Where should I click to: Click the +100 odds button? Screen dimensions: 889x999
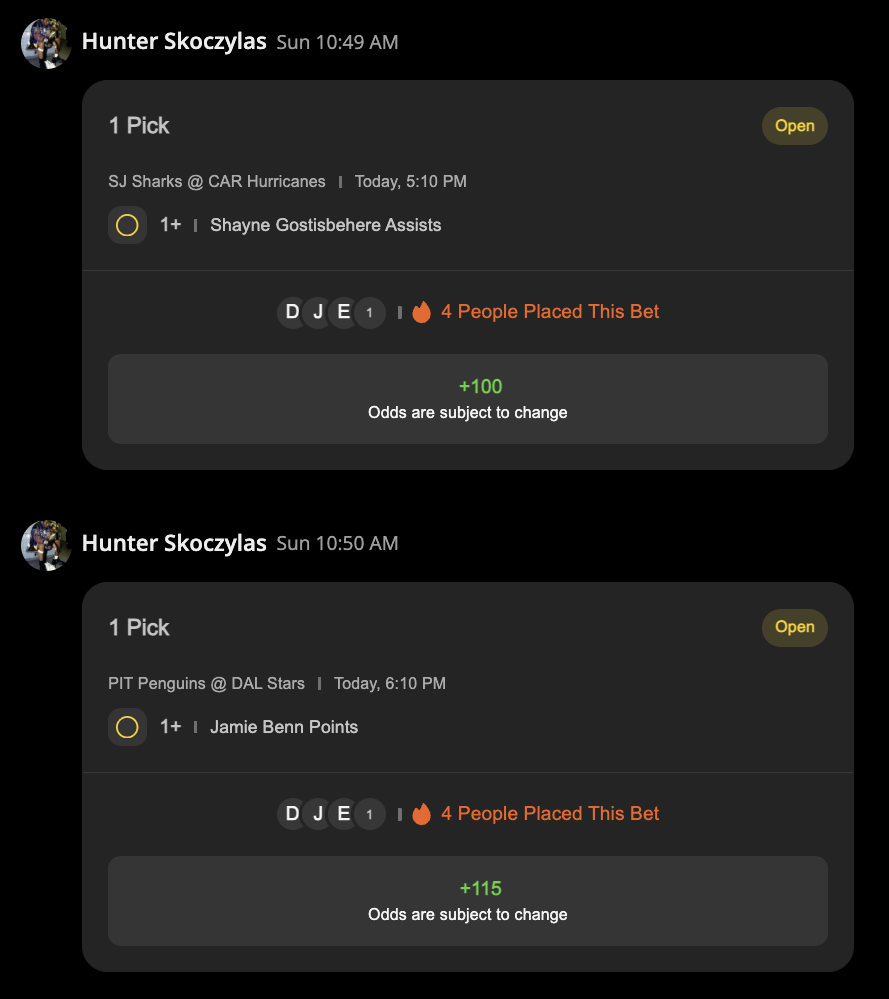(x=468, y=399)
